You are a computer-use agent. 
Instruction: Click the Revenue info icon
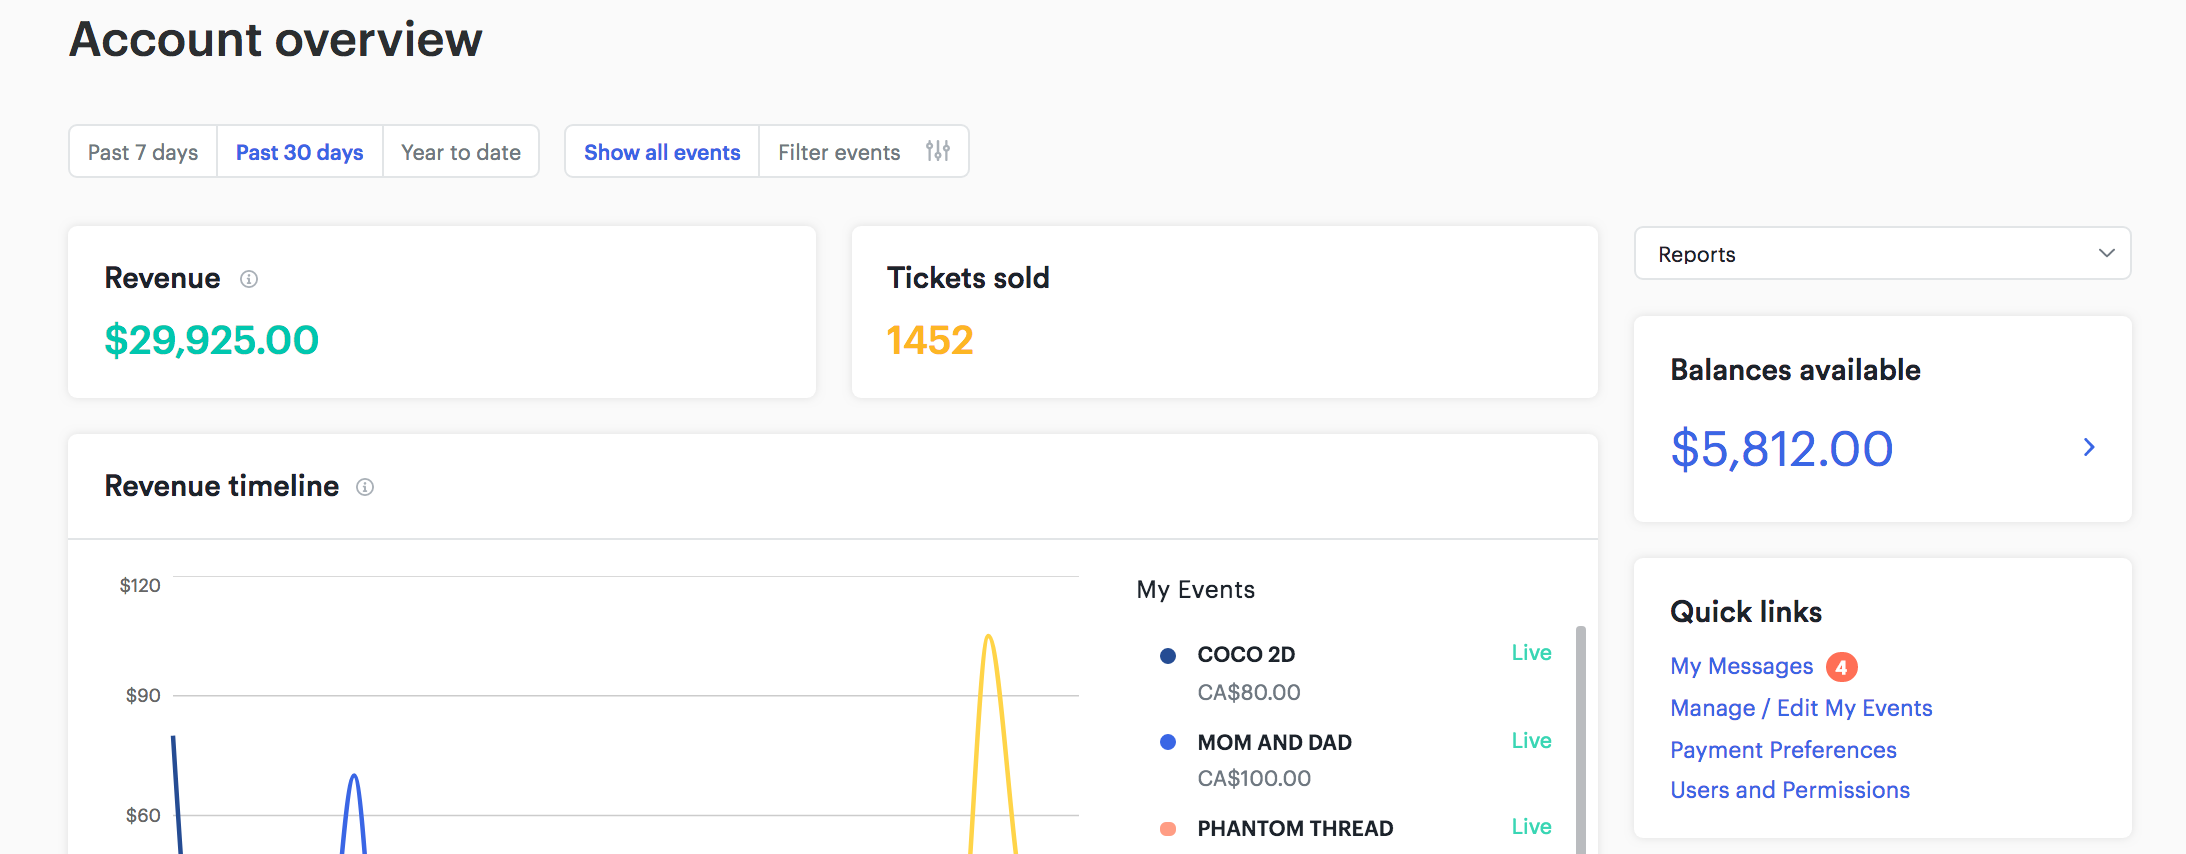[249, 279]
